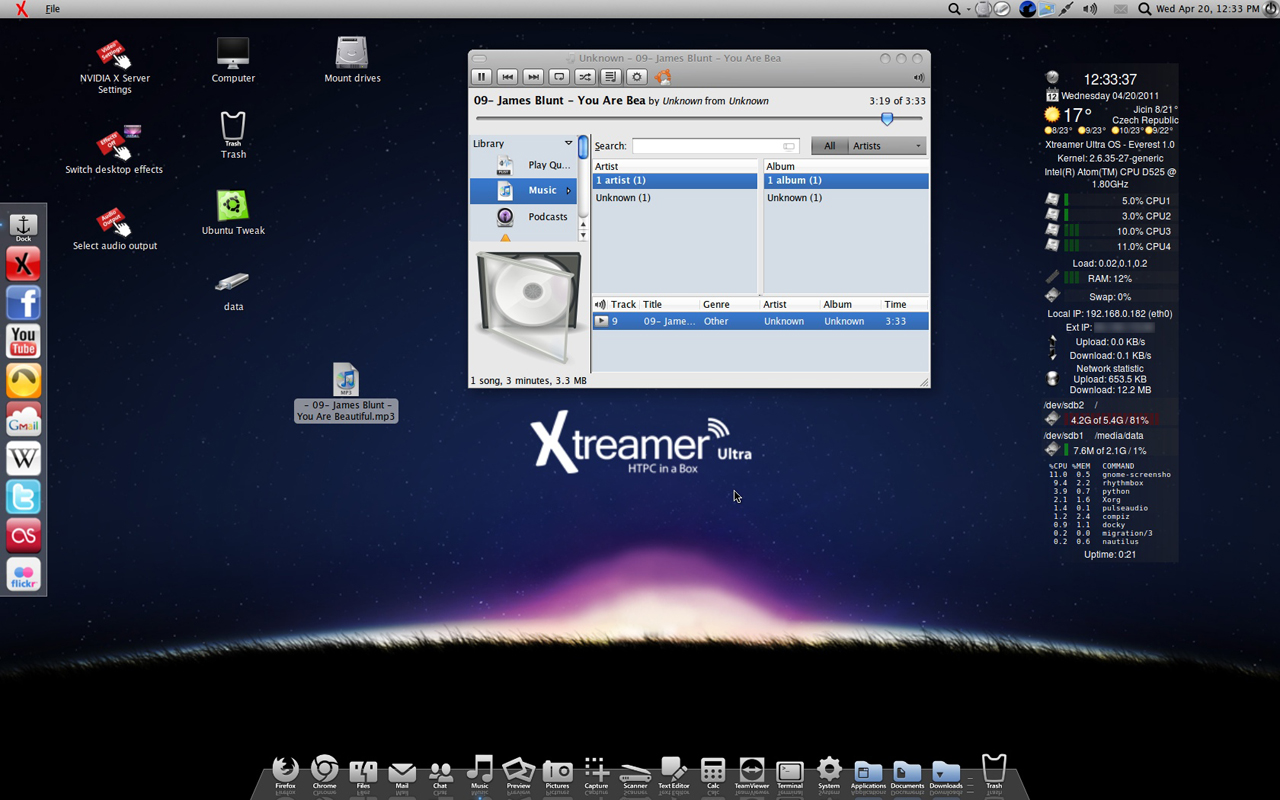The height and width of the screenshot is (800, 1280).
Task: Toggle the gear visualization button
Action: pos(637,77)
